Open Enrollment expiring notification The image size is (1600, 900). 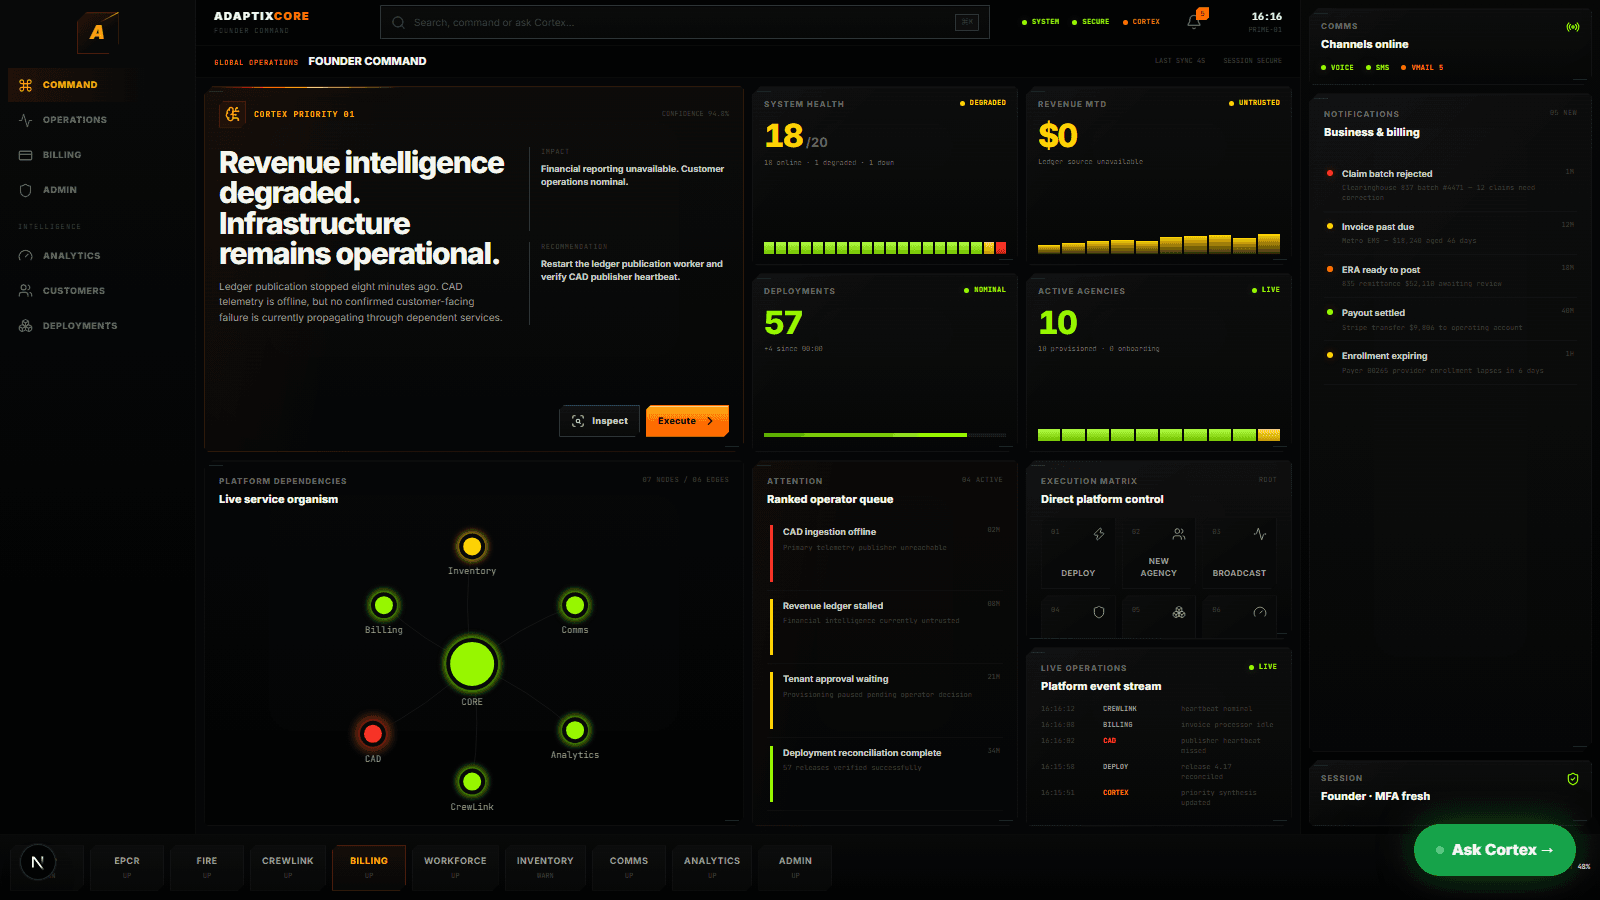[x=1449, y=362]
